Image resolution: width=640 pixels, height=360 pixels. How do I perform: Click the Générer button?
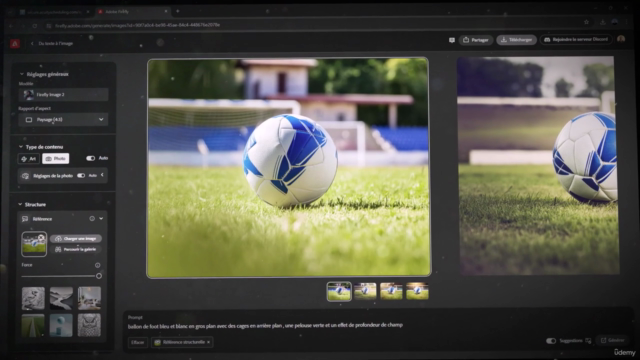(x=612, y=340)
